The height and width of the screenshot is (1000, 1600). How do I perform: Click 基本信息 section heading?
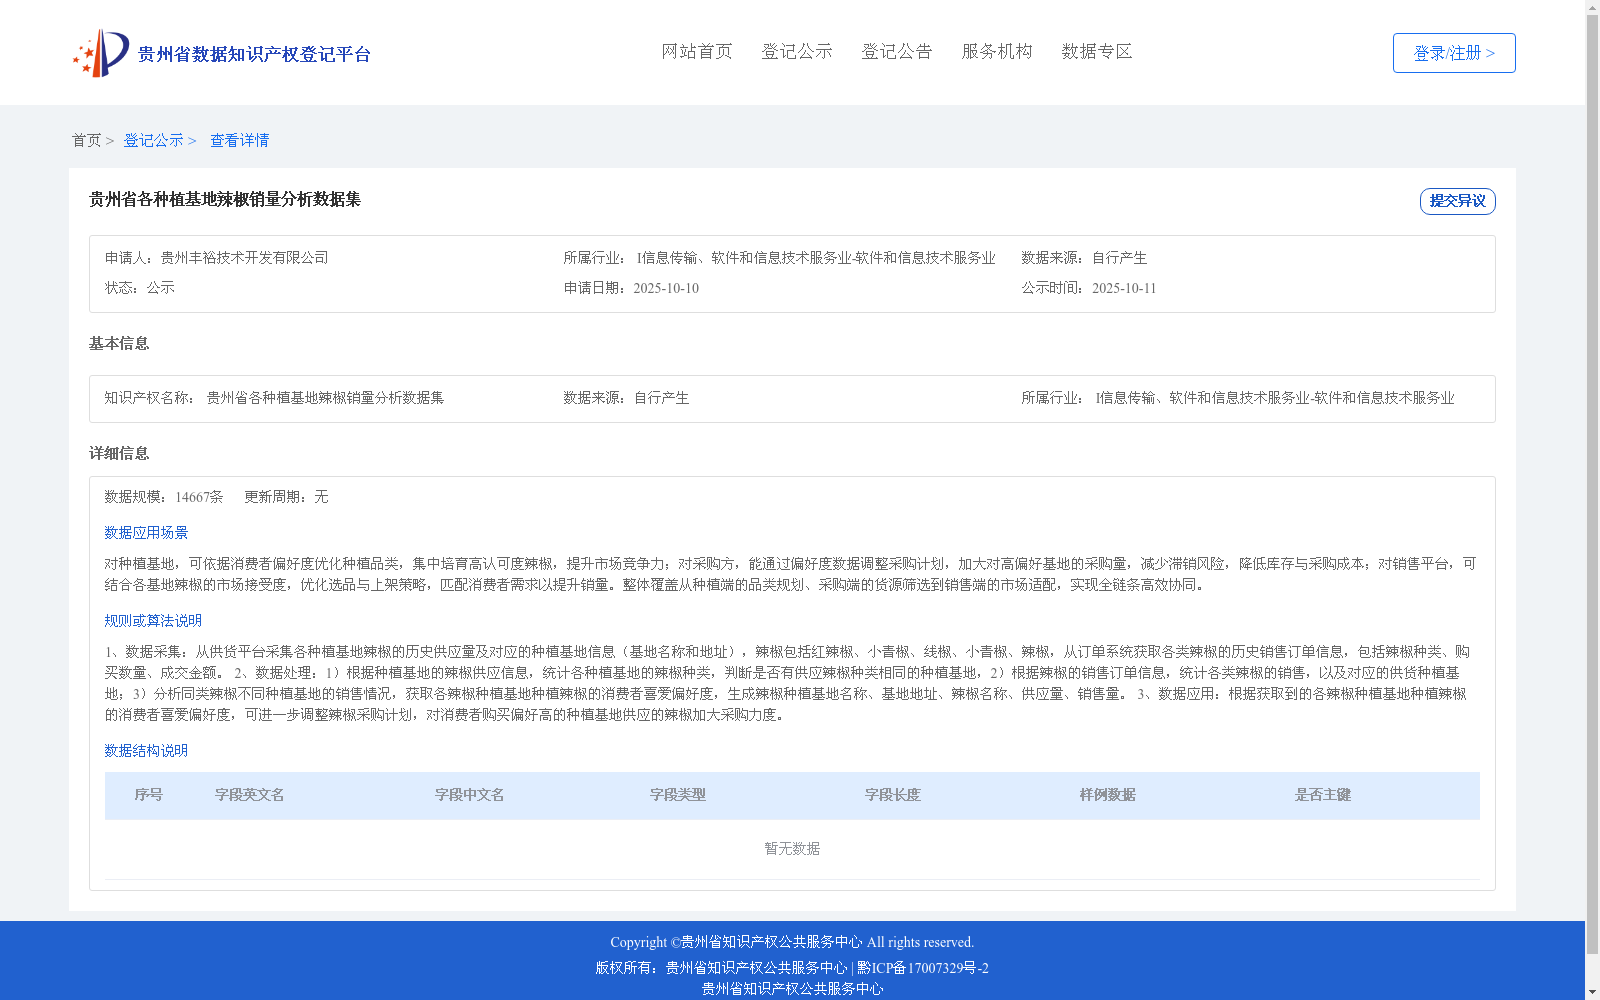coord(119,344)
